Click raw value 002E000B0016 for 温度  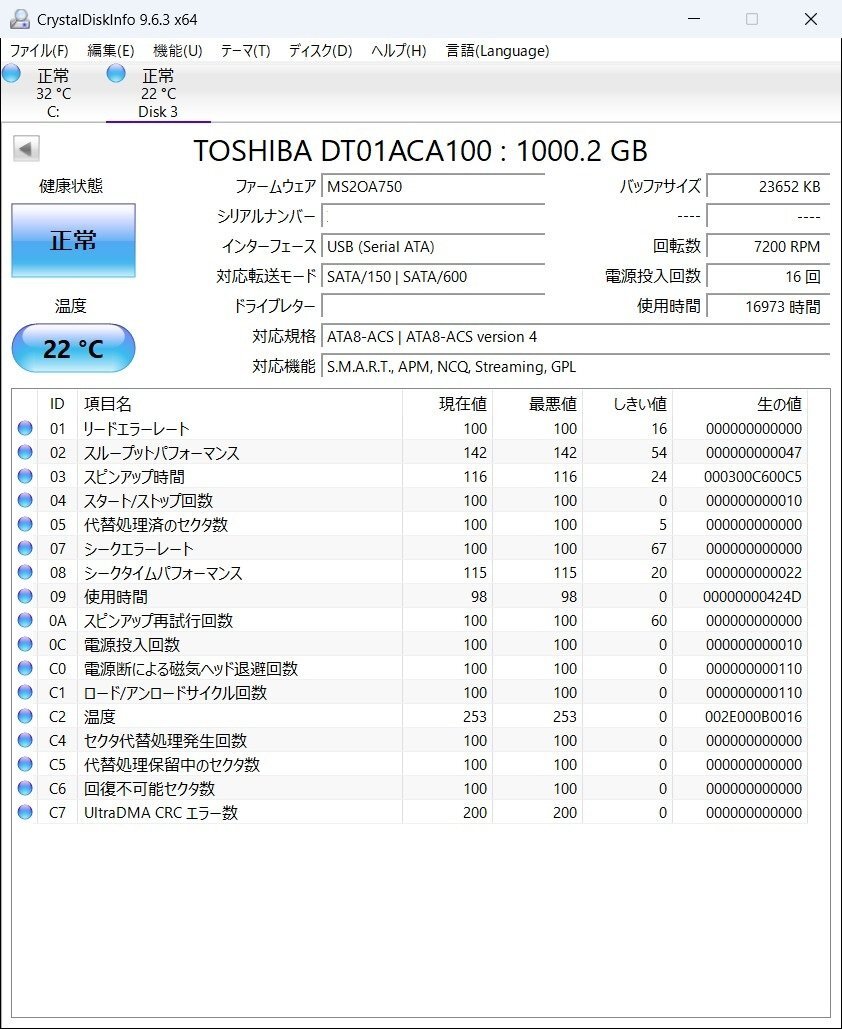[x=753, y=717]
